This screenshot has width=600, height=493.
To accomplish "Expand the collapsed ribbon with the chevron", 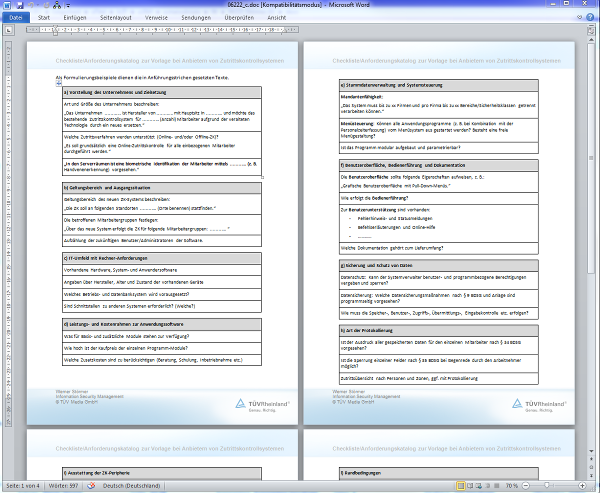I will [579, 17].
